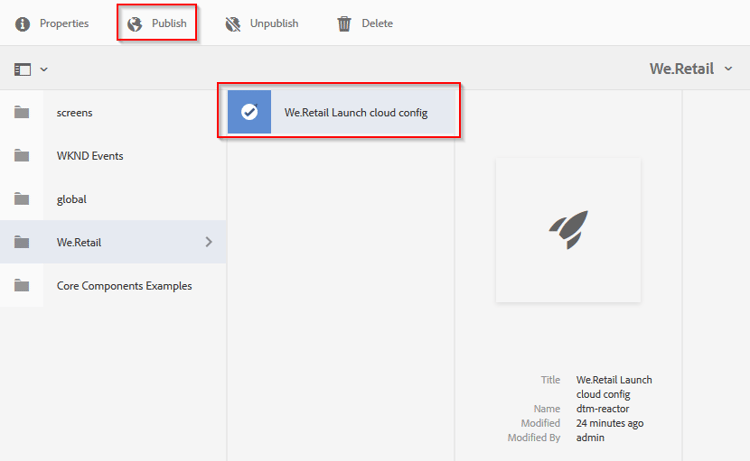The width and height of the screenshot is (750, 461).
Task: Select the screens folder icon
Action: [22, 112]
